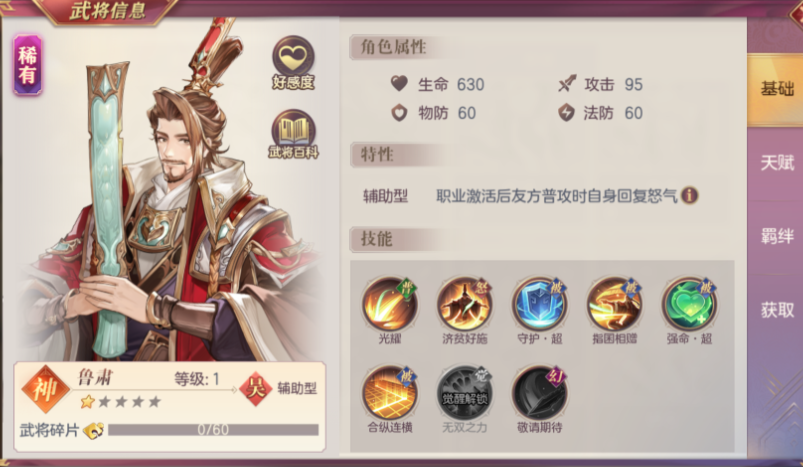Viewport: 803px width, 467px height.
Task: Select the 光耀 skill icon
Action: [390, 305]
